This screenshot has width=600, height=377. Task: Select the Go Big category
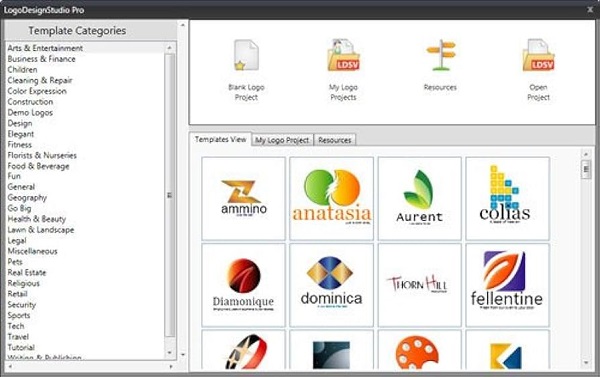pyautogui.click(x=19, y=208)
